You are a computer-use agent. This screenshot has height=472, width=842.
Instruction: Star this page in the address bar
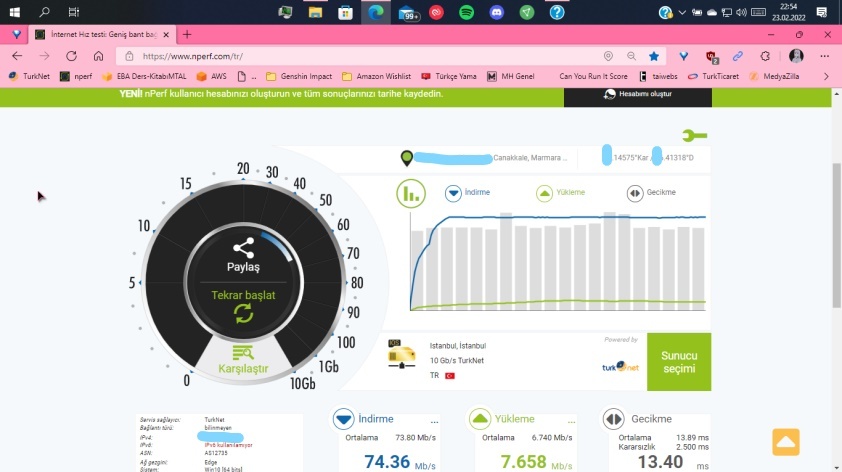(x=654, y=57)
